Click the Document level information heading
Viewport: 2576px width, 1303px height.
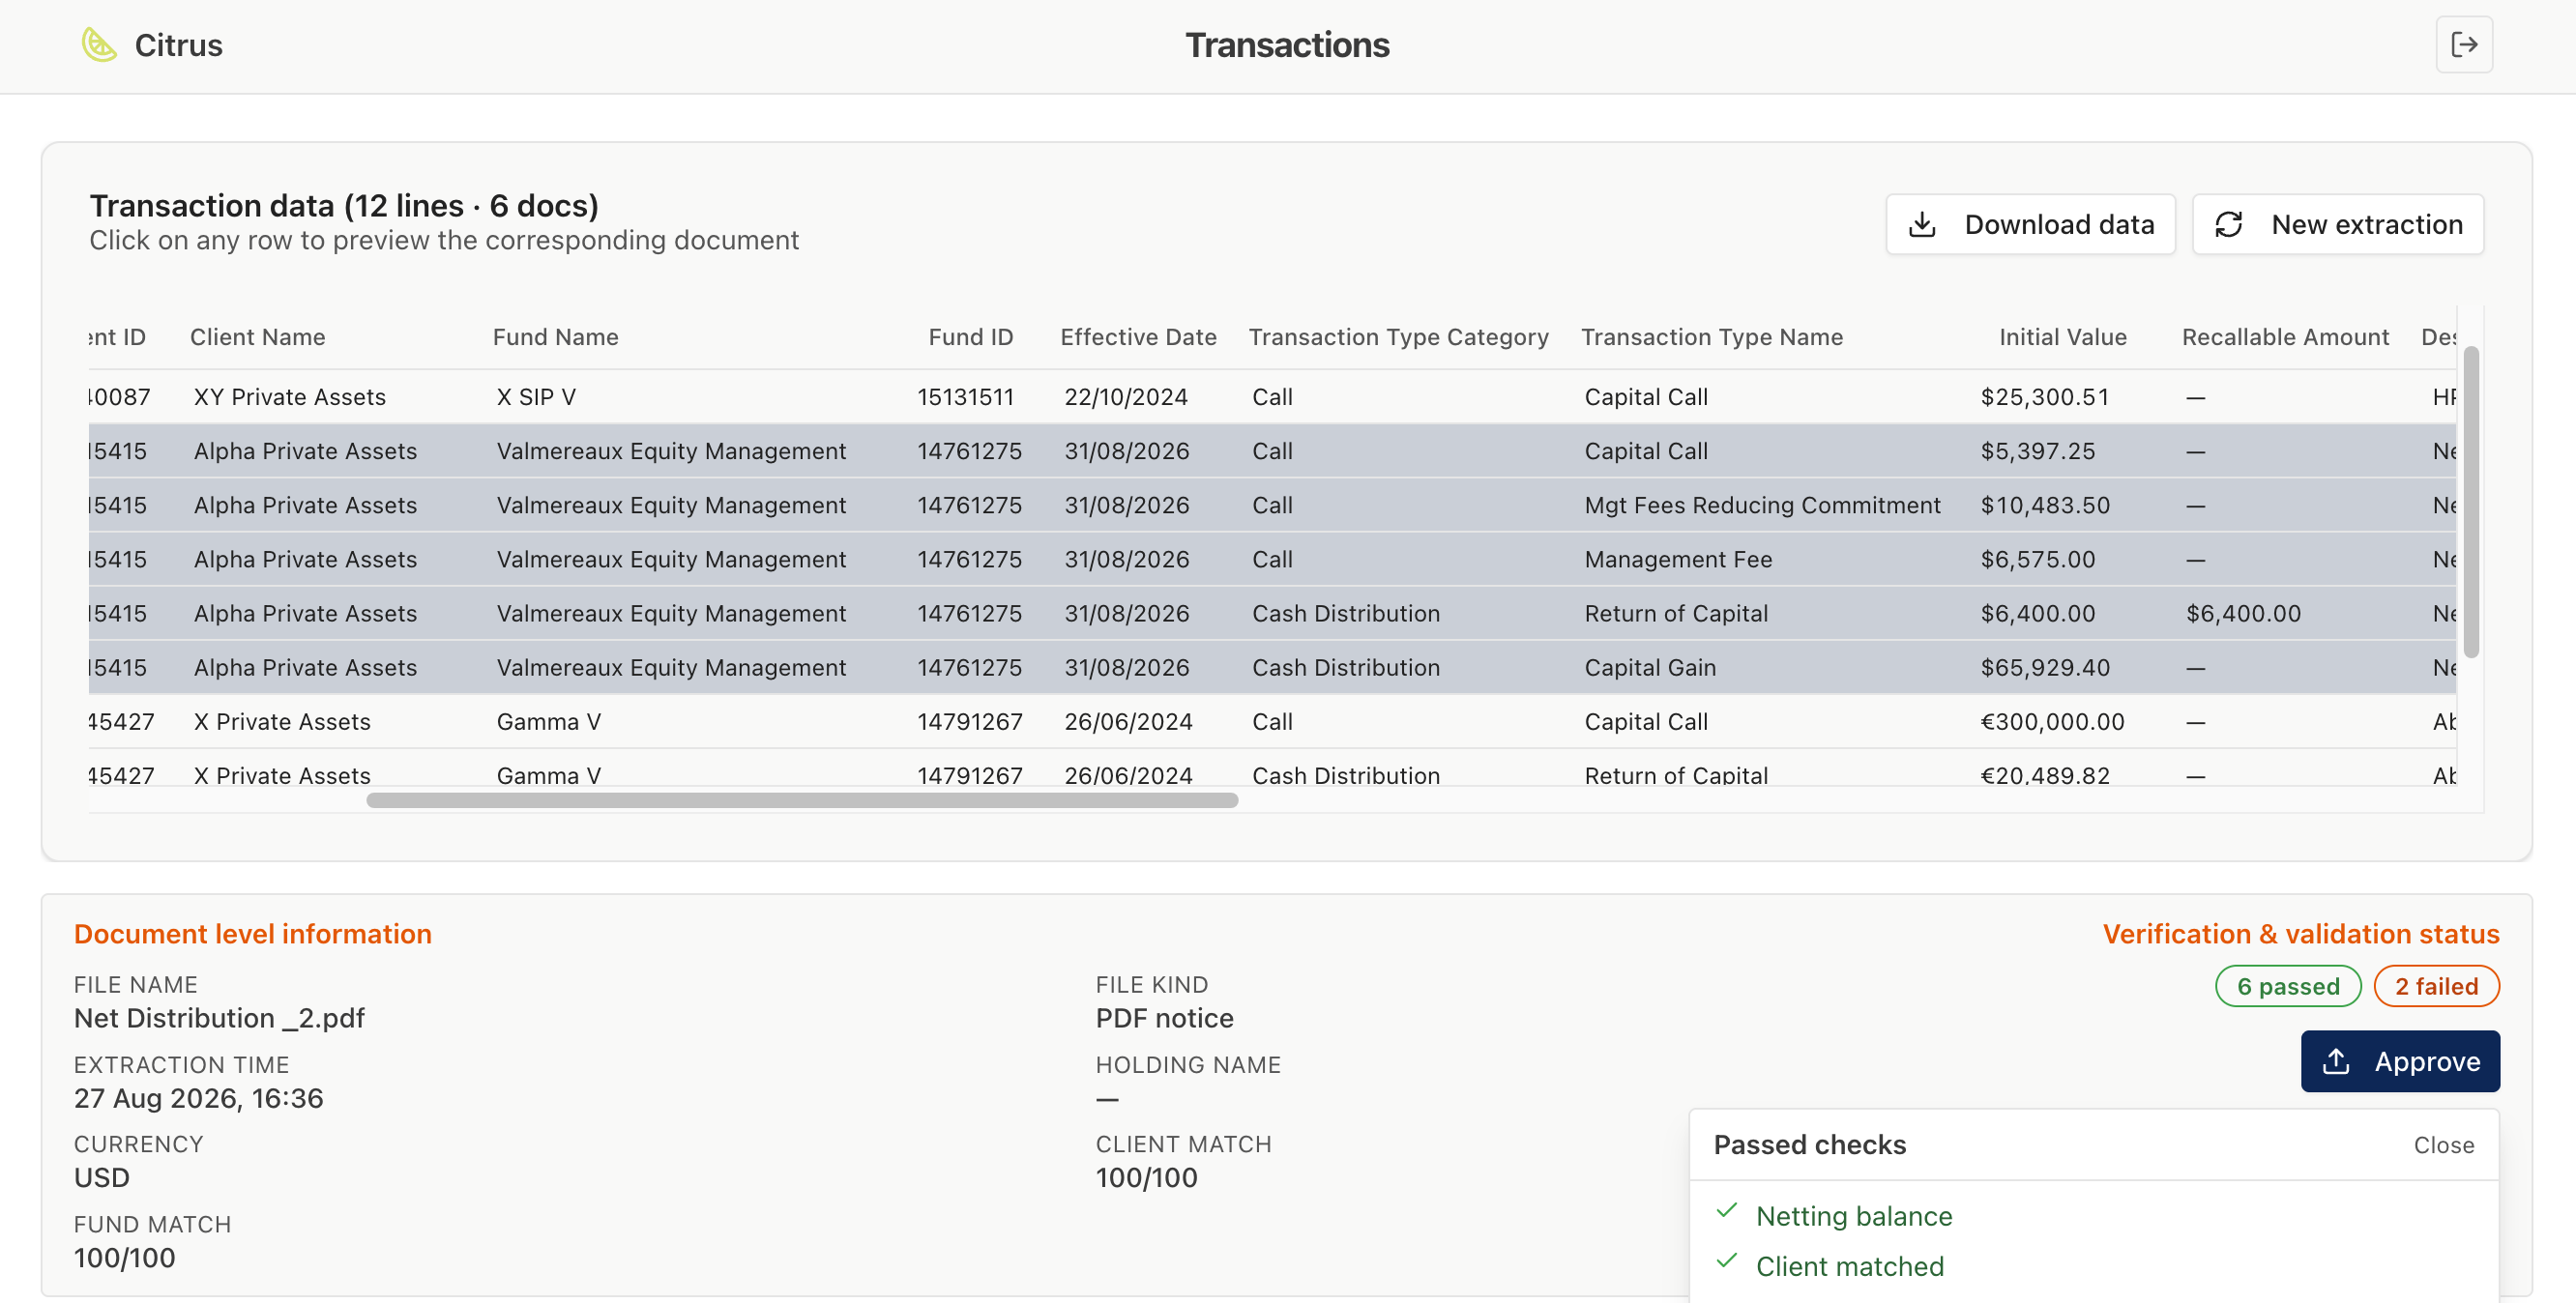pyautogui.click(x=252, y=934)
